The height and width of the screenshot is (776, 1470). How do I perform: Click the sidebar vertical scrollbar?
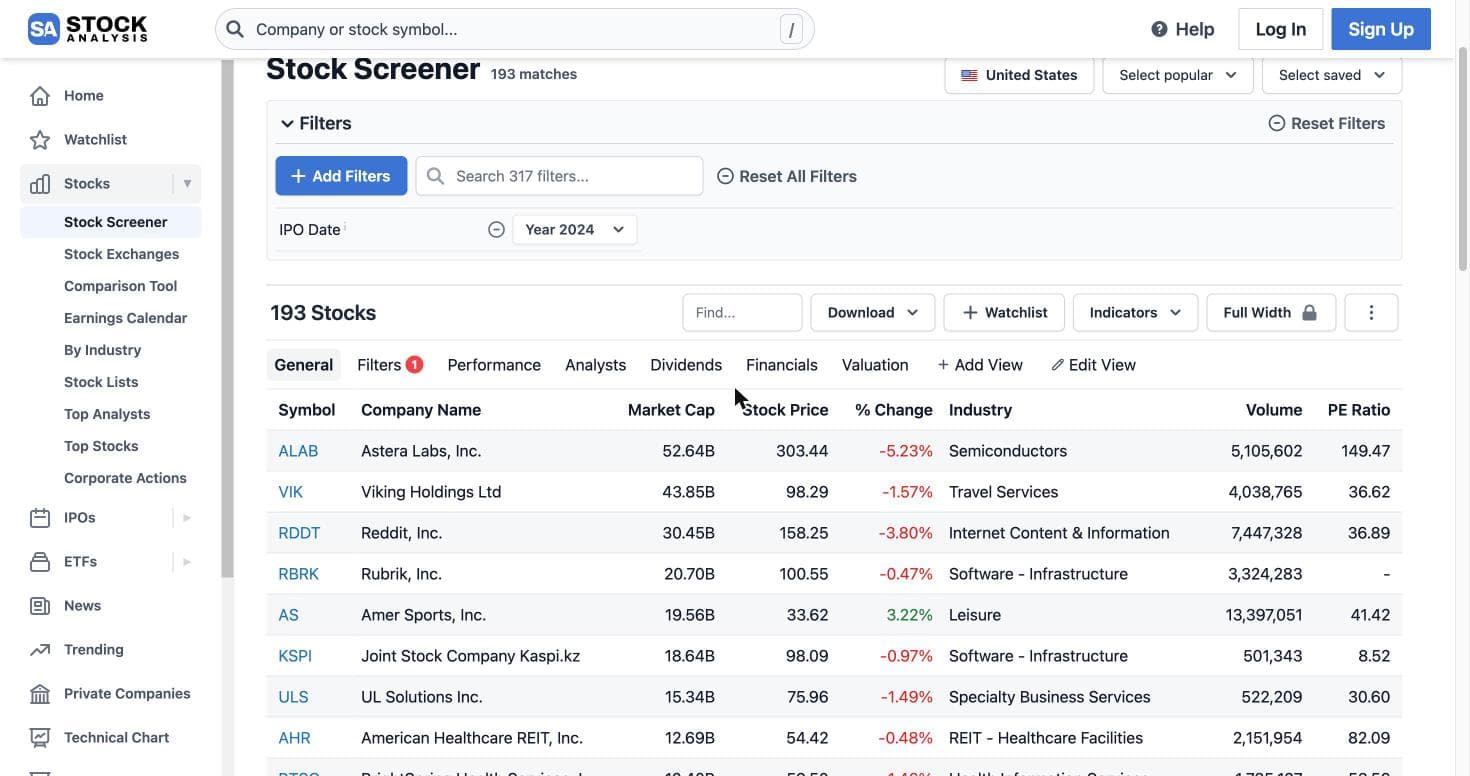(x=227, y=318)
